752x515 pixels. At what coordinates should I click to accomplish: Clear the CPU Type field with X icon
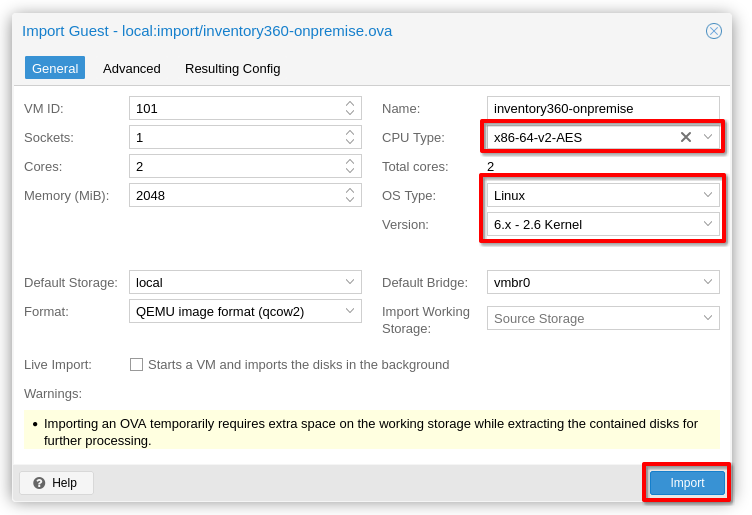(x=686, y=137)
